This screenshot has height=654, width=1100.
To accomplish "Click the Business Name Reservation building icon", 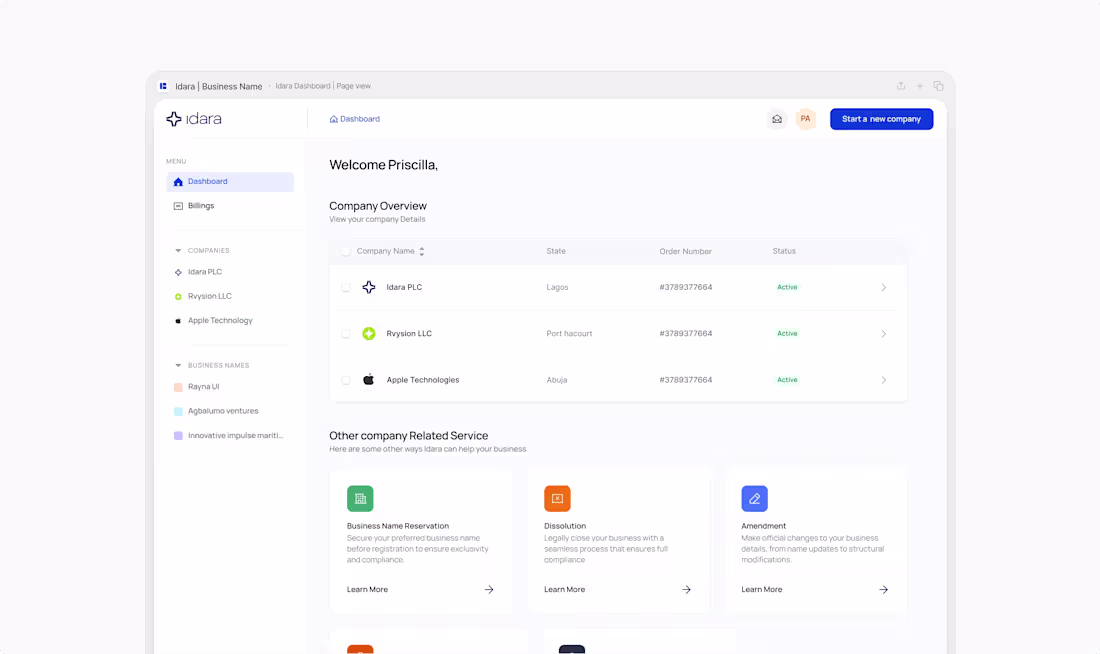I will [x=360, y=498].
